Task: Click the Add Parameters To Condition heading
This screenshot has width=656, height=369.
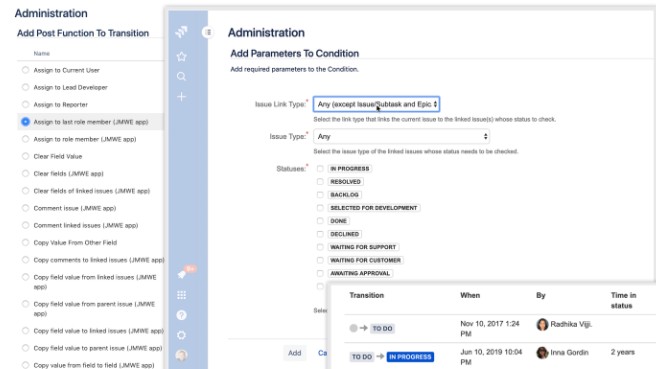Action: click(295, 54)
